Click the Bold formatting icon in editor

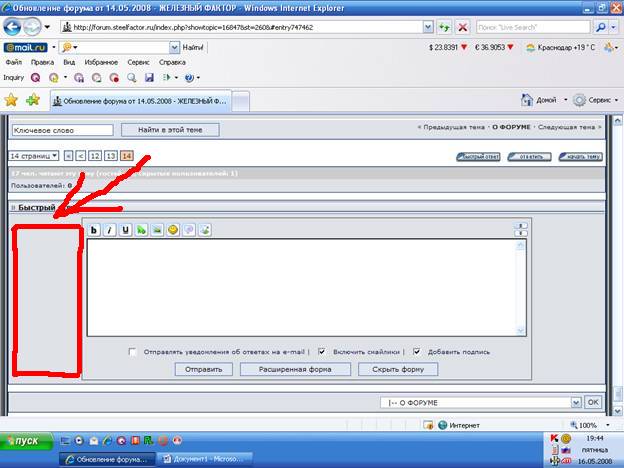(x=95, y=229)
